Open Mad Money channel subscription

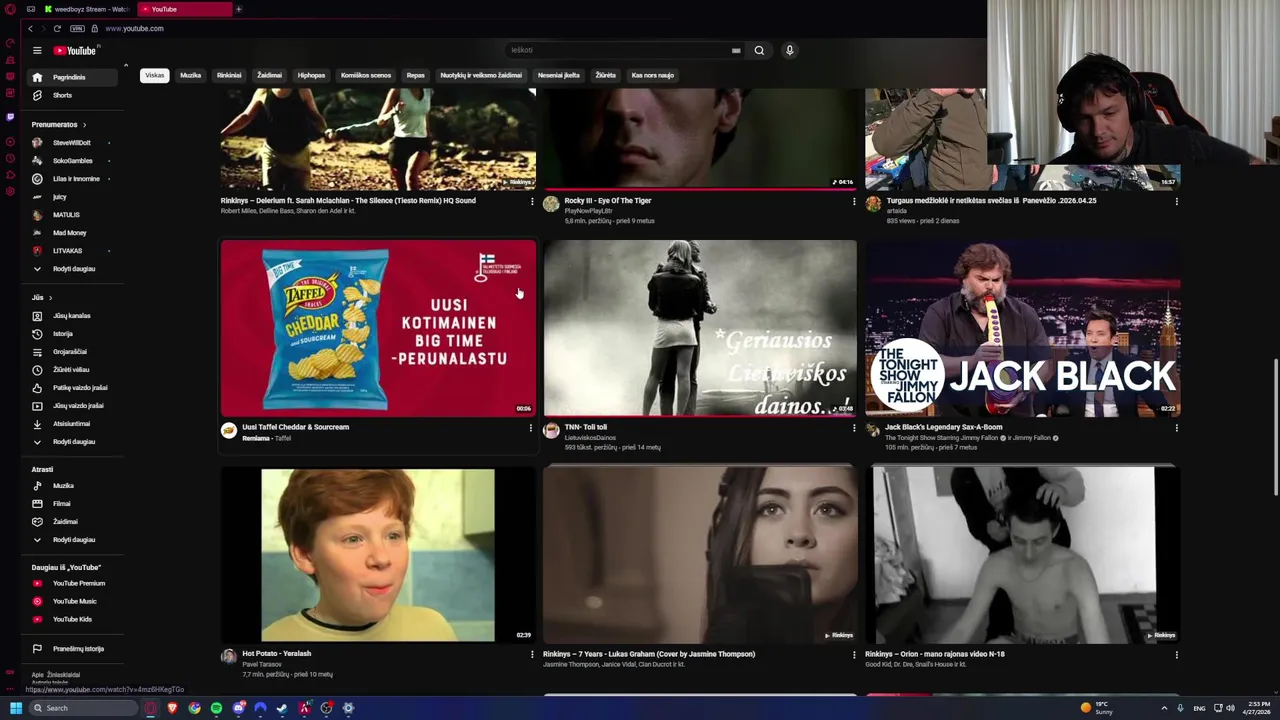point(72,233)
